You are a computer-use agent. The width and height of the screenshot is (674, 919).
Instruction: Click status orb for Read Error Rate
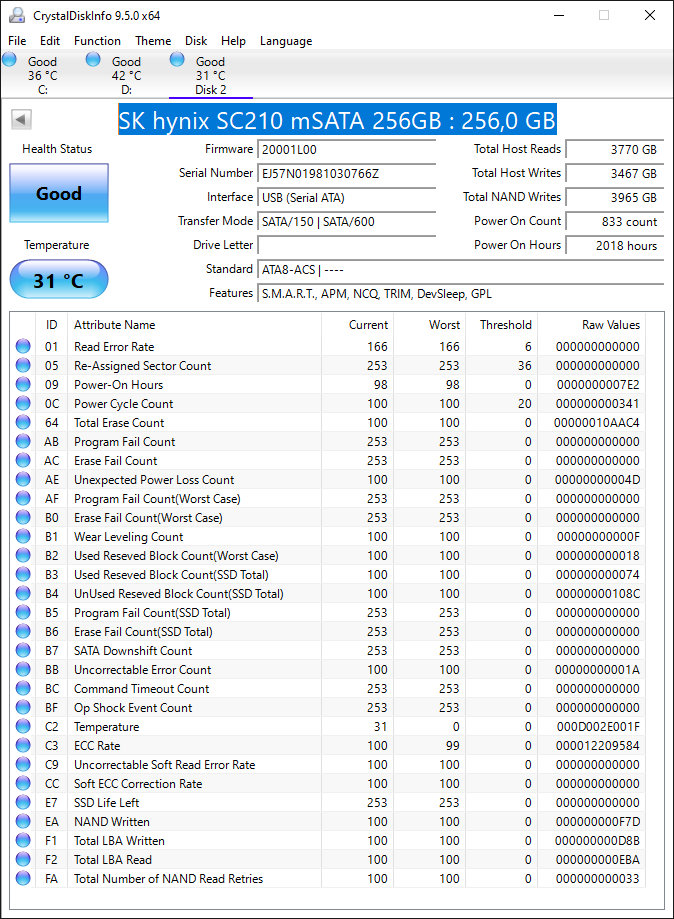23,346
